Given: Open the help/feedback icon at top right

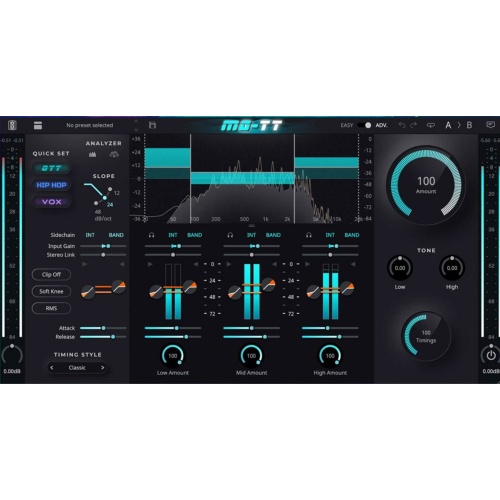Looking at the screenshot, I should point(490,125).
